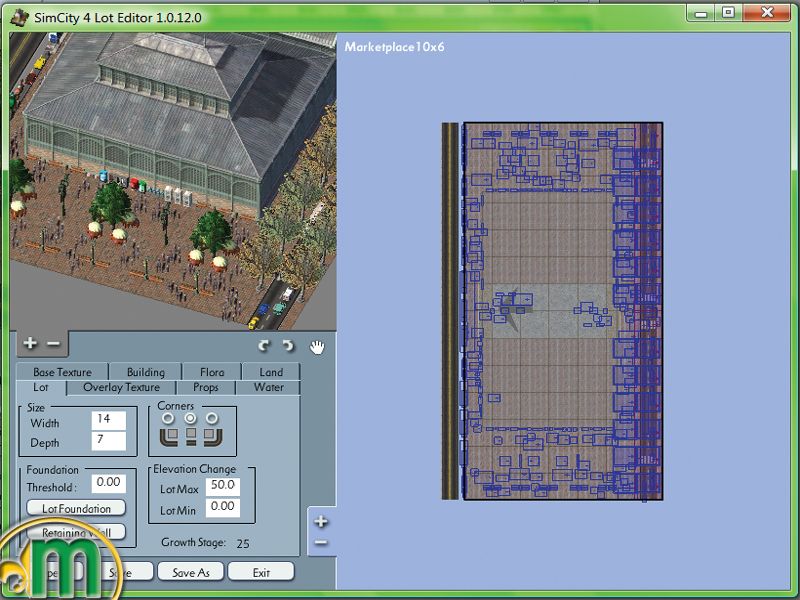Click the right corner shape icon
The width and height of the screenshot is (800, 600).
[x=213, y=437]
